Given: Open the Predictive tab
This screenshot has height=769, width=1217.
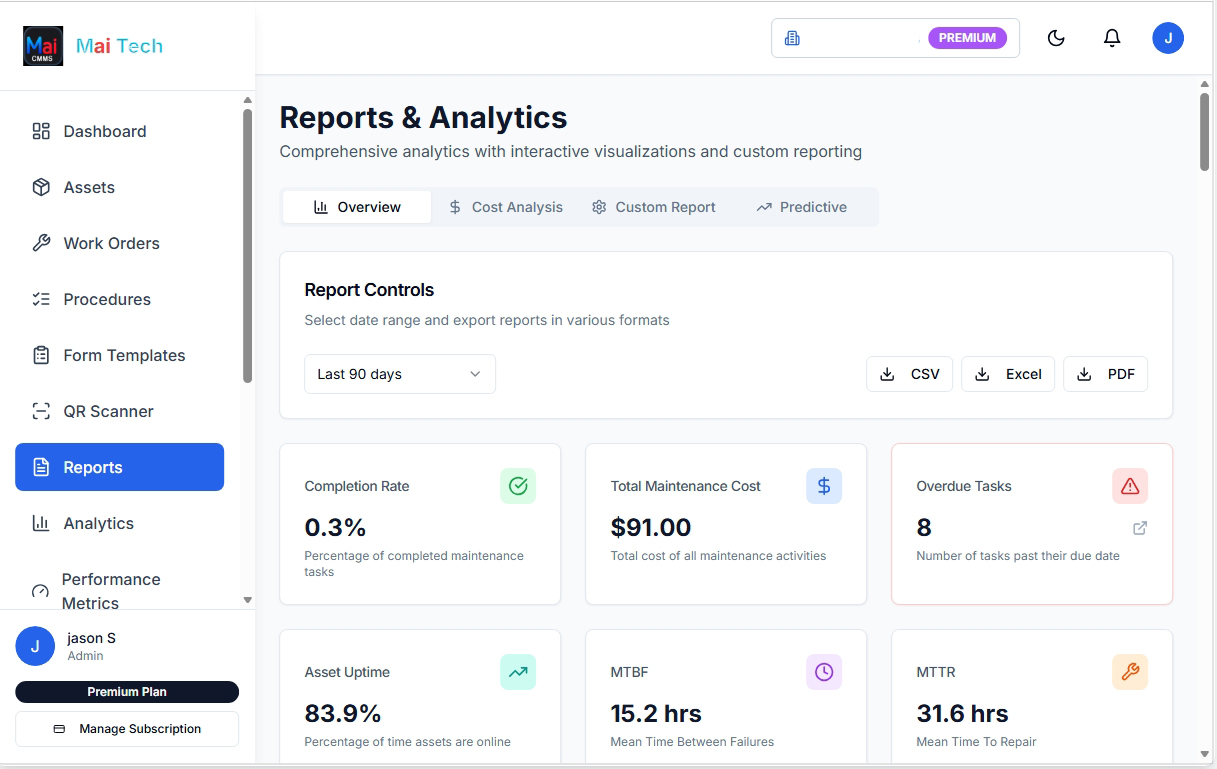Looking at the screenshot, I should point(801,206).
